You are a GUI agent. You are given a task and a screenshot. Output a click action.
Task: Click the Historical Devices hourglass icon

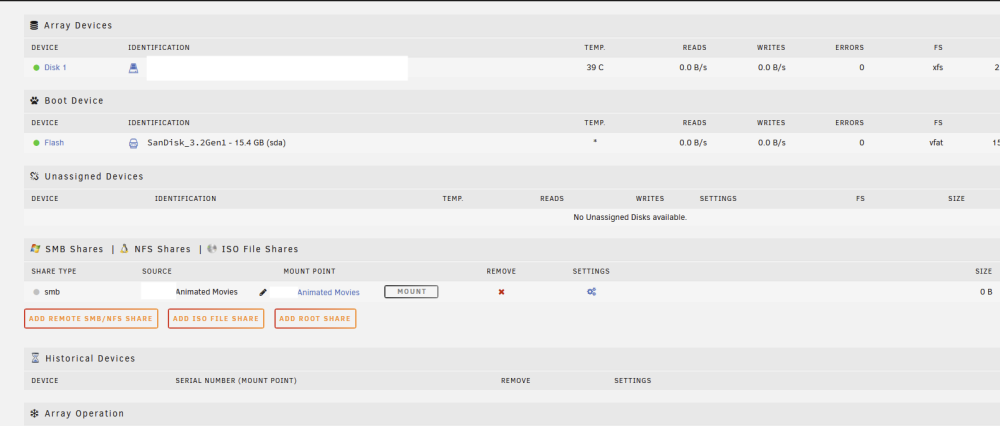35,358
